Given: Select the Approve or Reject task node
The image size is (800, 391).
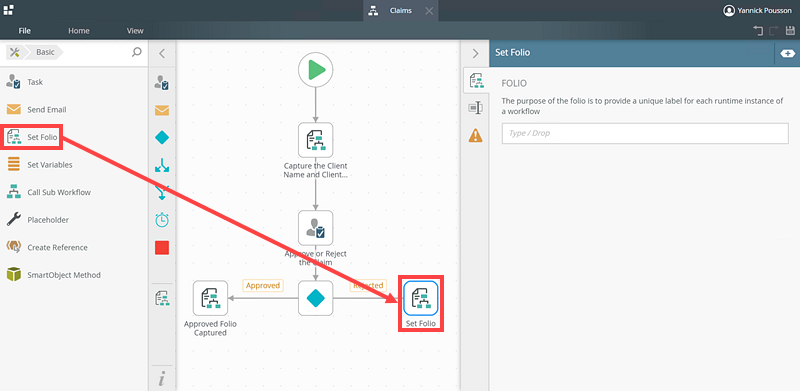Looking at the screenshot, I should (315, 228).
